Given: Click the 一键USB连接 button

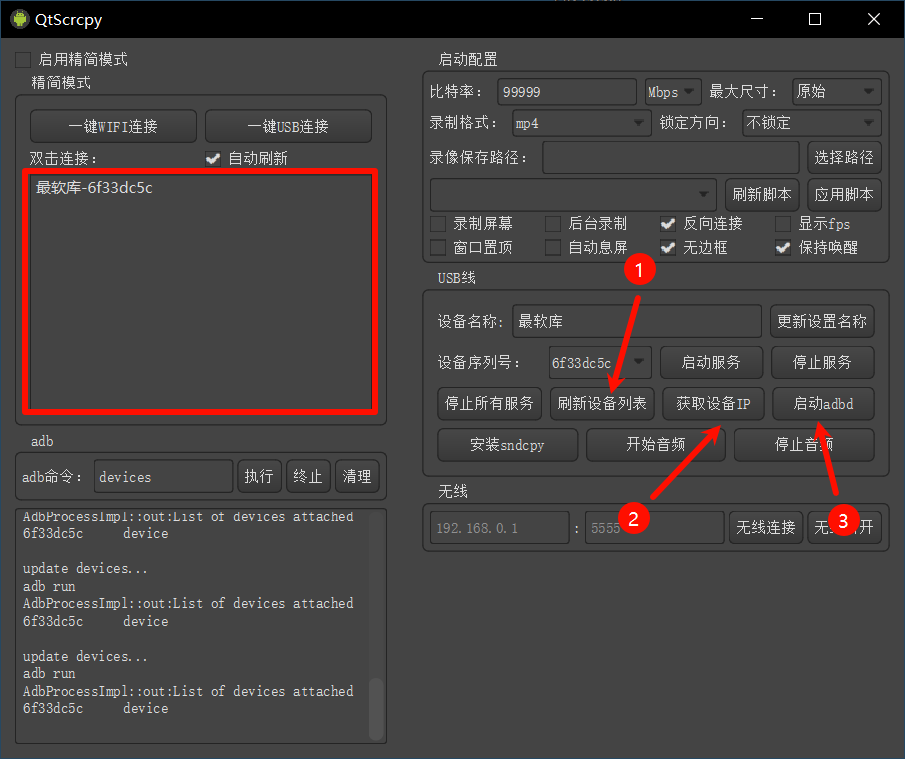Looking at the screenshot, I should pyautogui.click(x=288, y=127).
